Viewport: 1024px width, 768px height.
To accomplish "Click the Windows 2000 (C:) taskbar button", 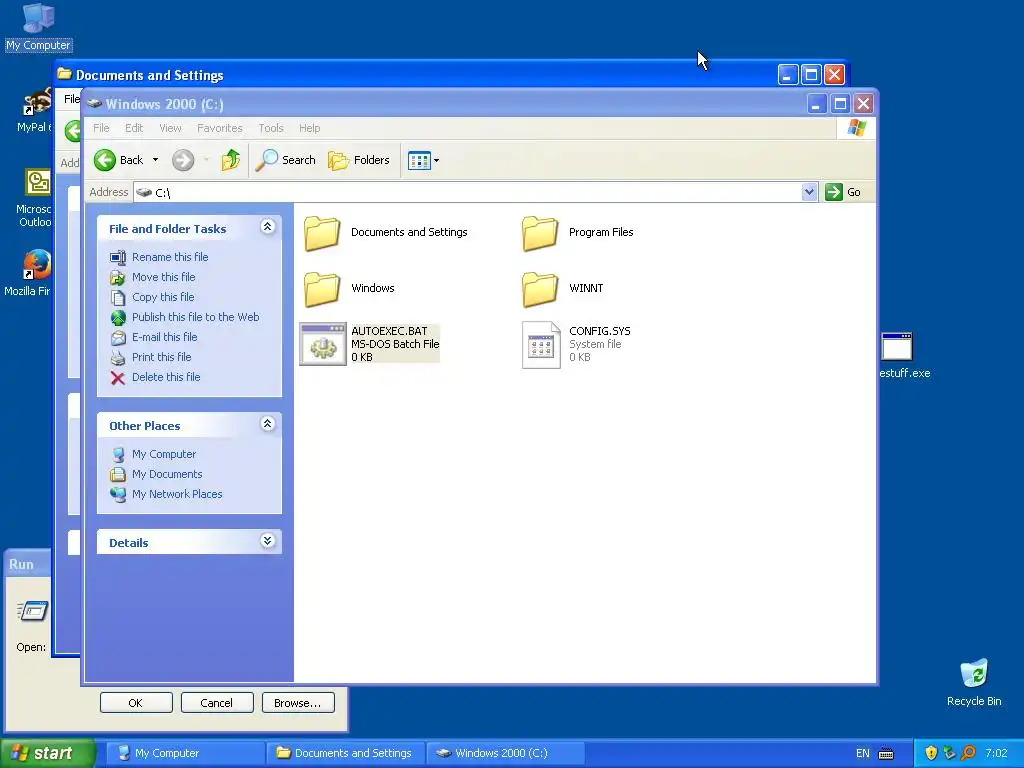I will [506, 753].
